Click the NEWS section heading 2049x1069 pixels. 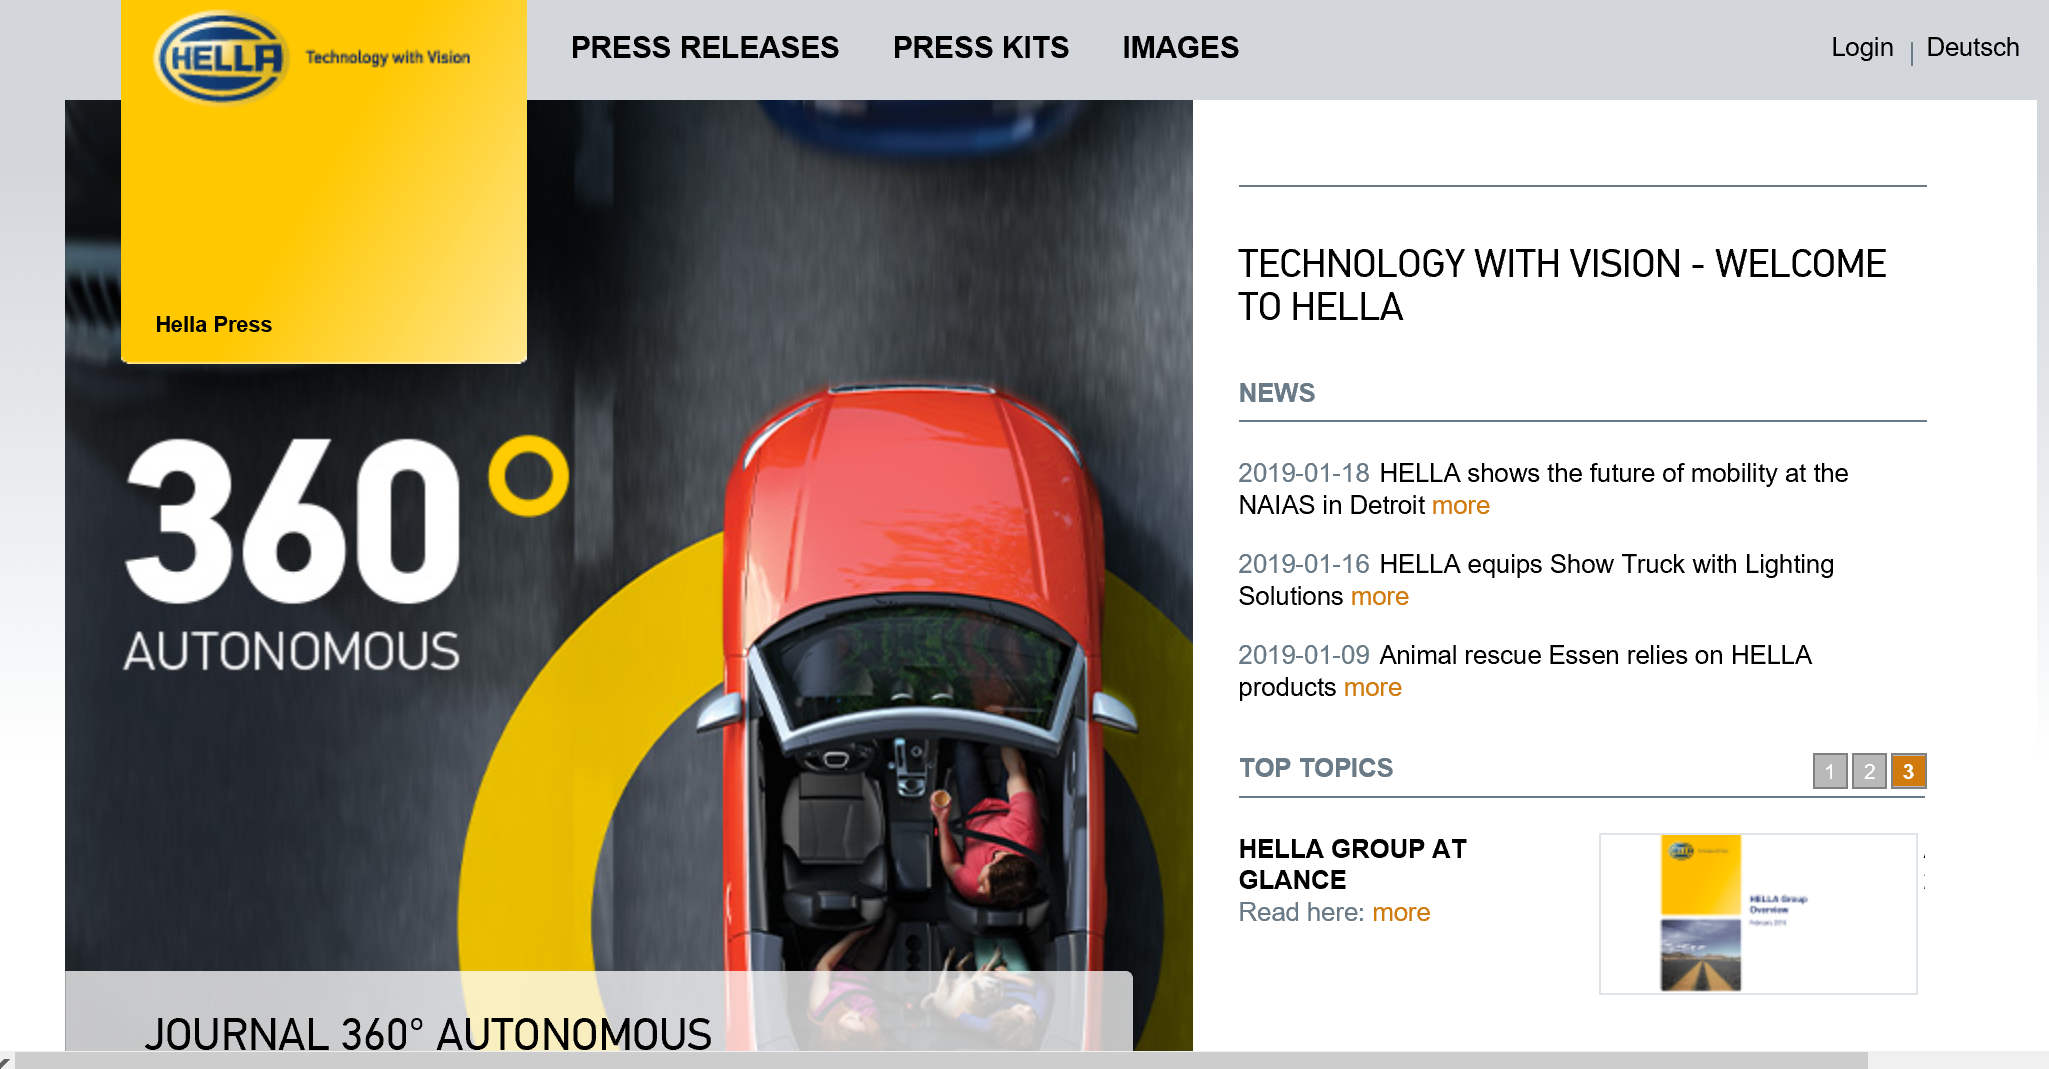tap(1277, 393)
